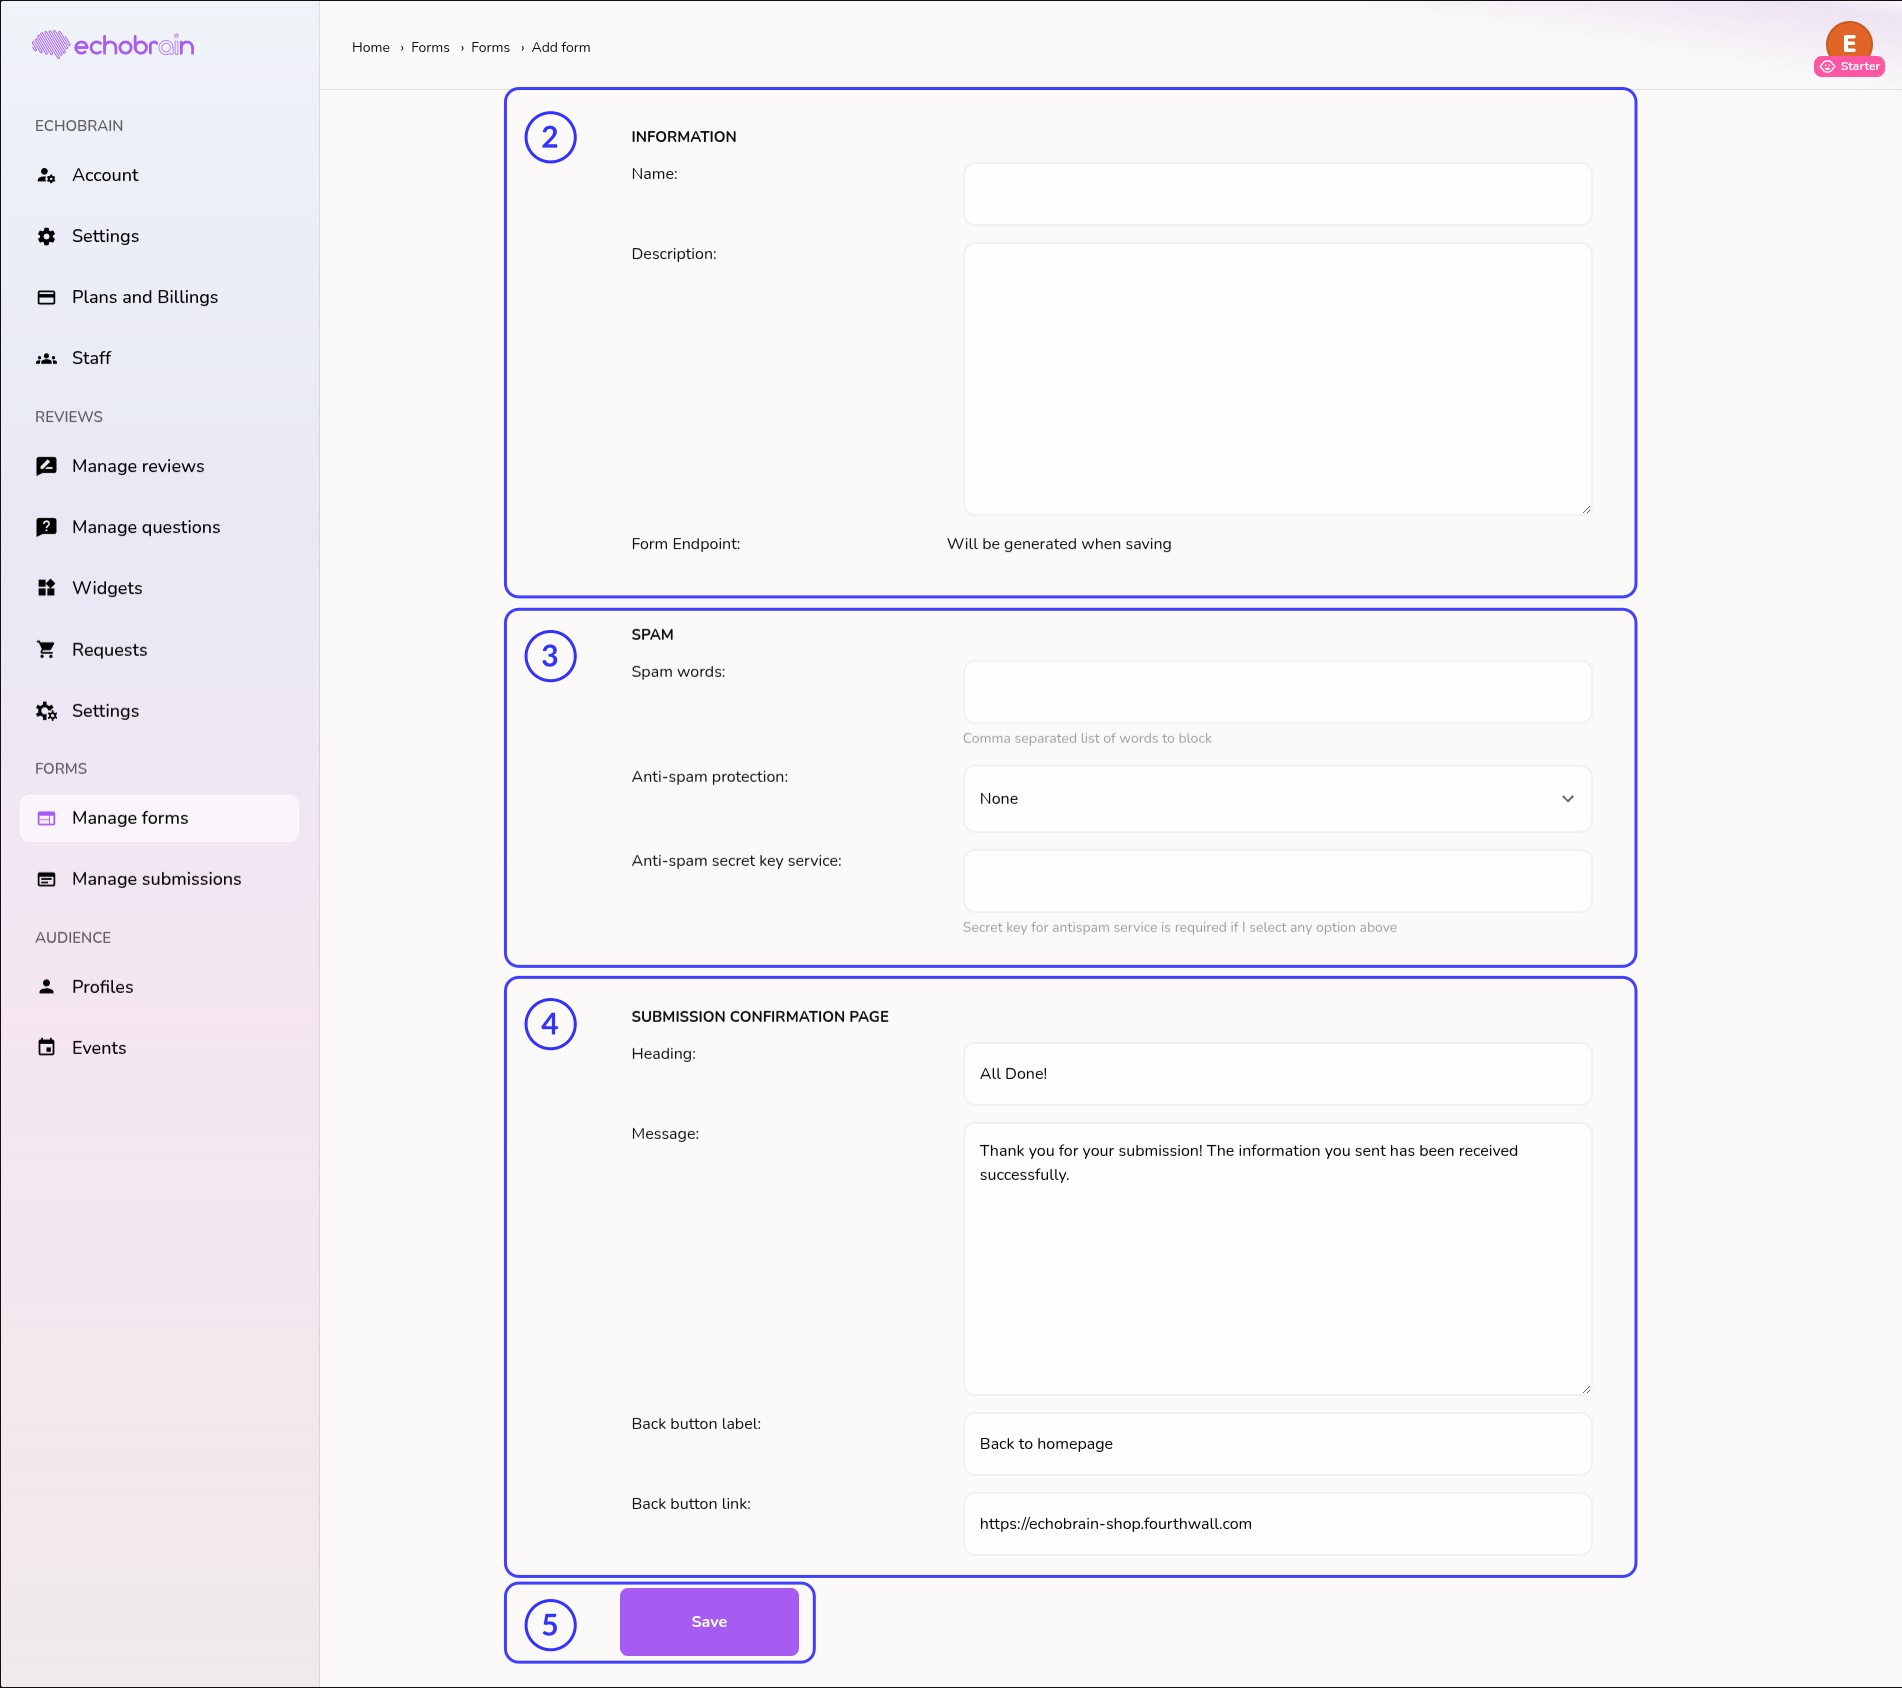Click Home in the breadcrumb

(371, 47)
